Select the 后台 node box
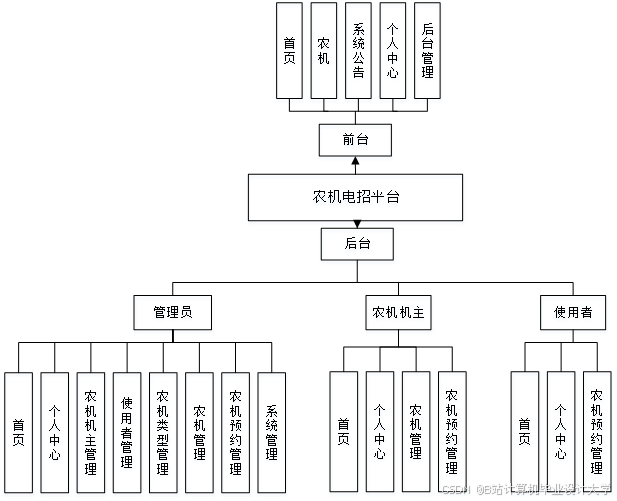Screen dimensions: 617x501 (x=357, y=244)
